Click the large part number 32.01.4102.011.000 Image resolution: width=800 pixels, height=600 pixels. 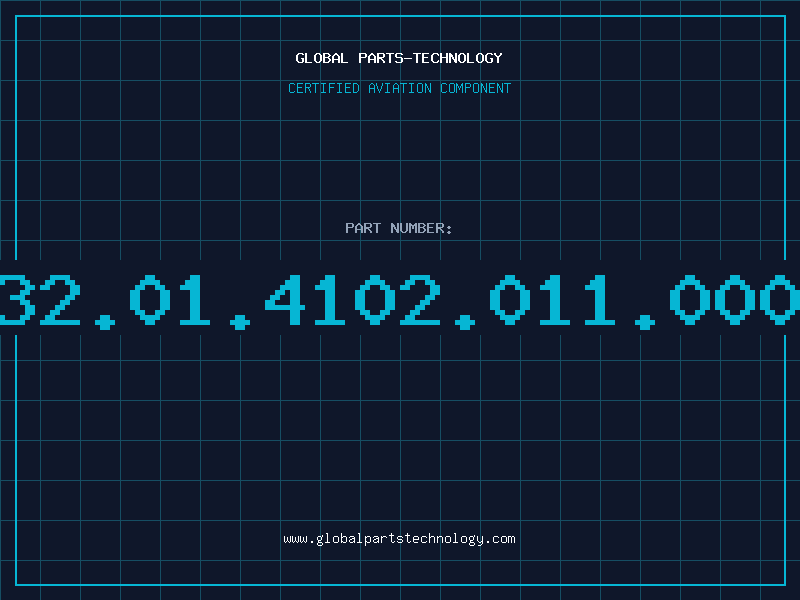tap(400, 301)
